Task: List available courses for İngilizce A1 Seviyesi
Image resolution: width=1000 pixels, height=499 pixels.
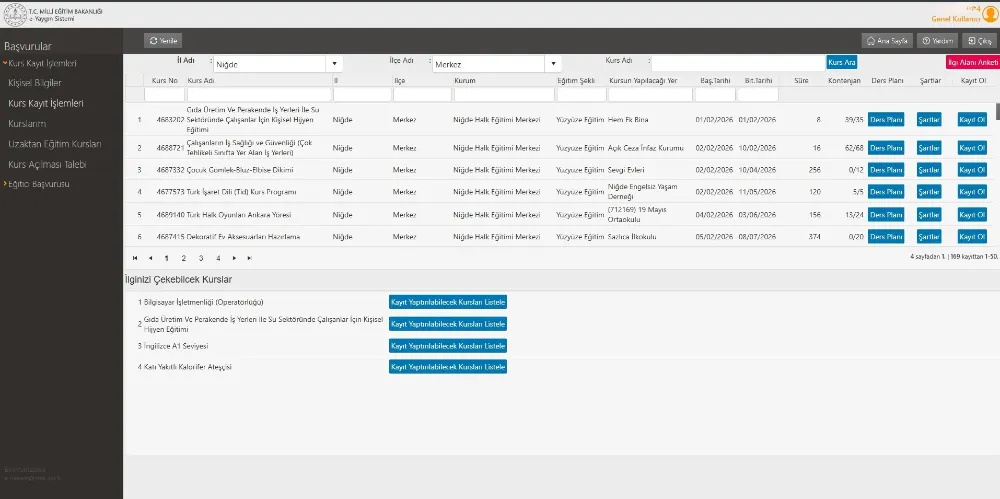Action: click(447, 346)
